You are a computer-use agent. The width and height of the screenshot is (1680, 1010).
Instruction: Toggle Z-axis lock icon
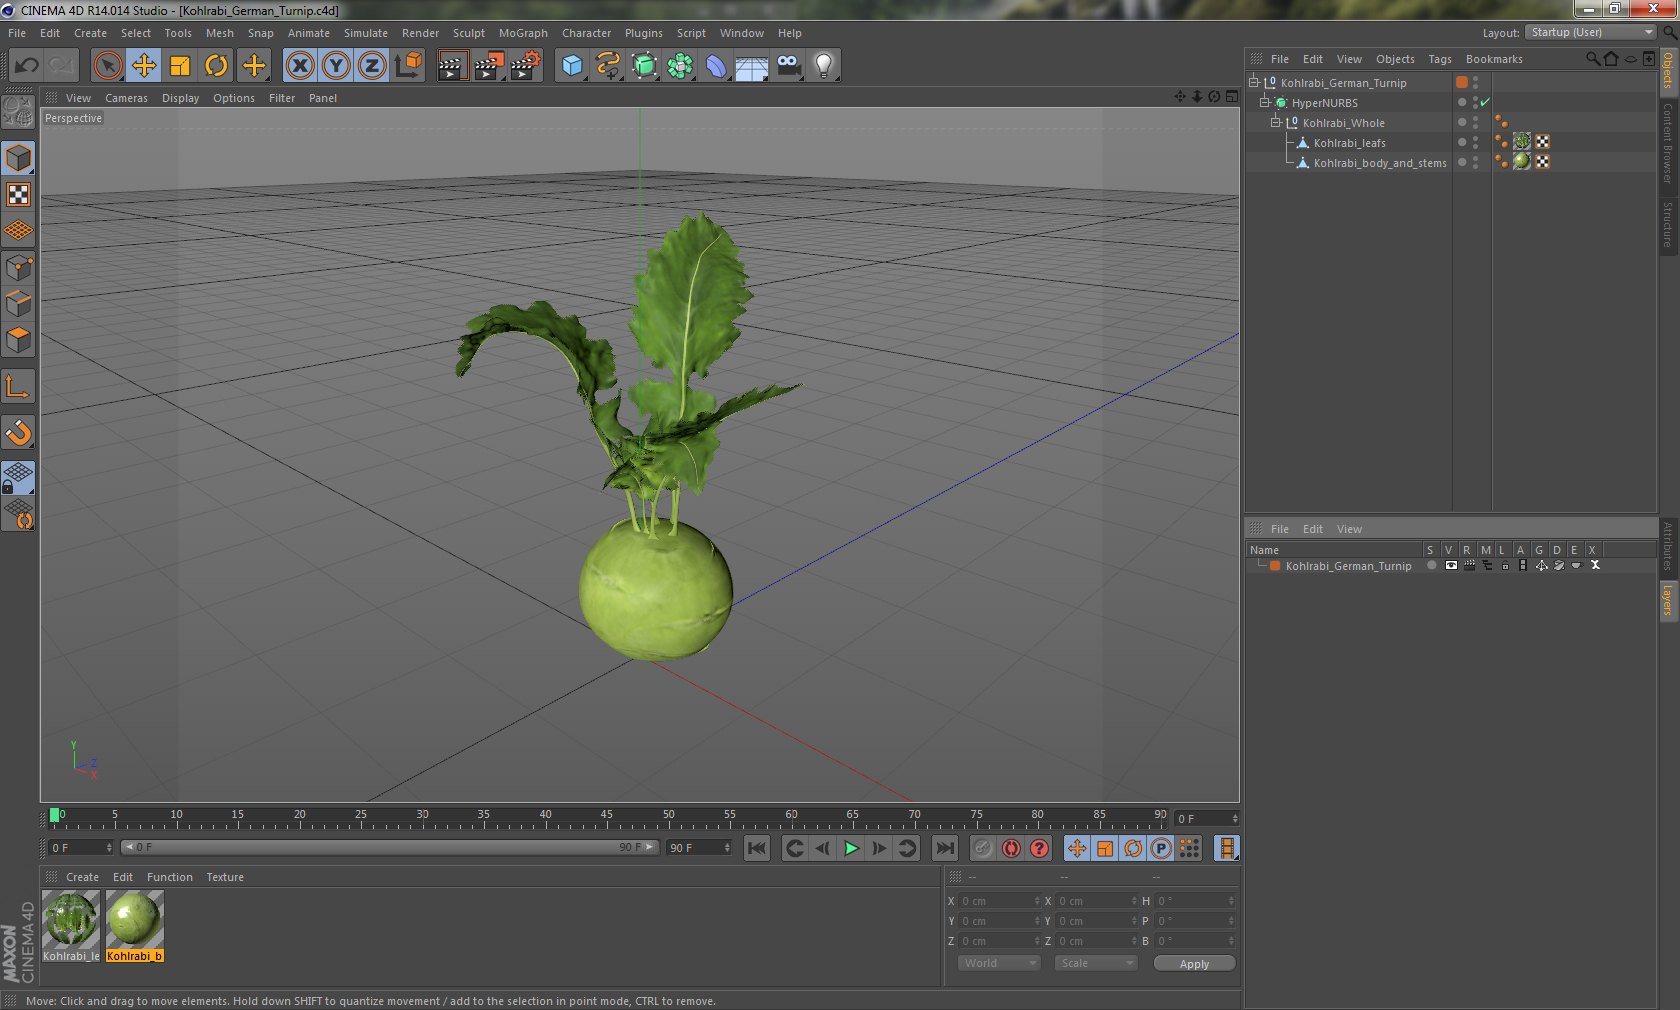(x=372, y=66)
